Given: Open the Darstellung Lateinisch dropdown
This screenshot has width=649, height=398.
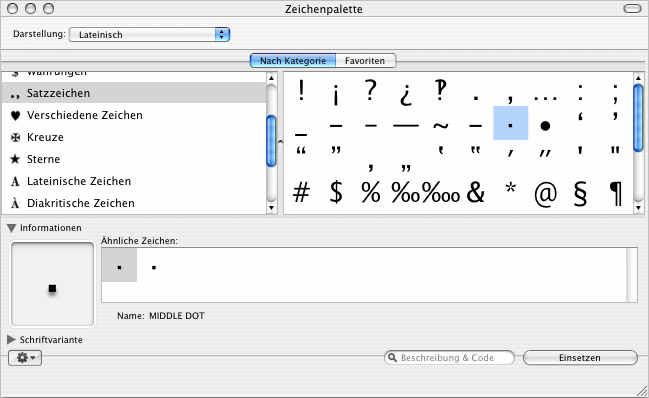Looking at the screenshot, I should tap(149, 35).
